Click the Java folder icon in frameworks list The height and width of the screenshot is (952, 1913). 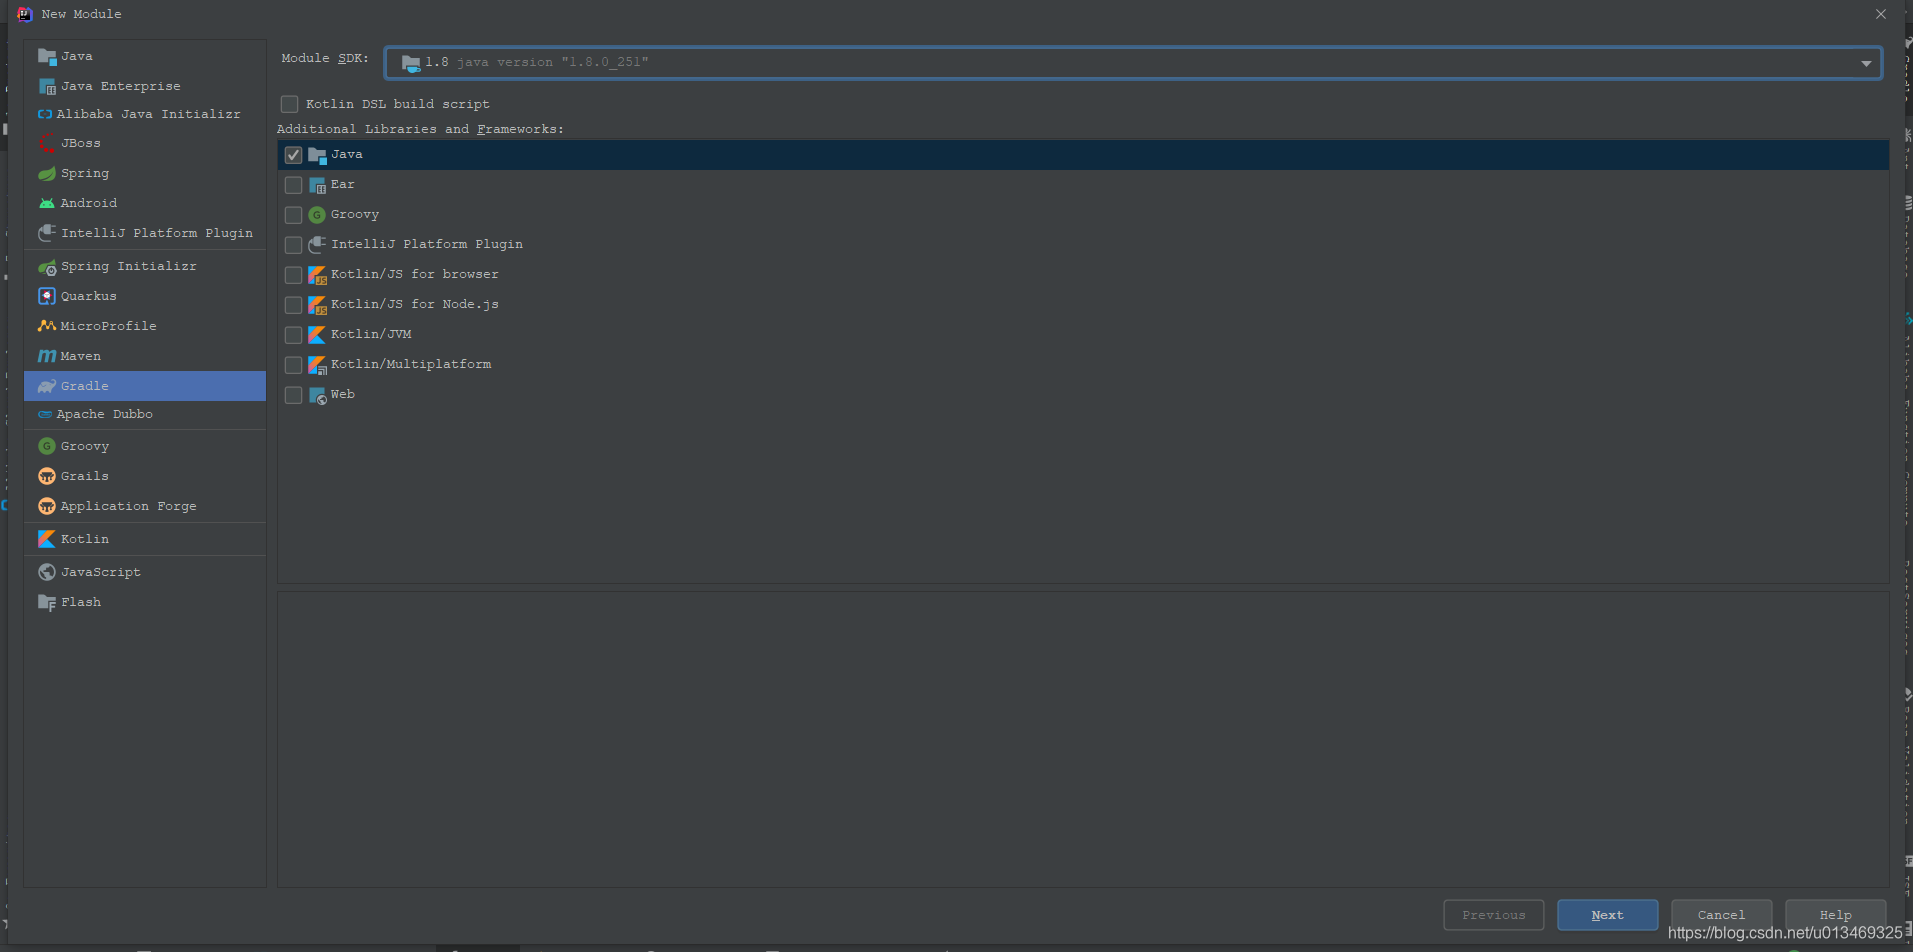pyautogui.click(x=318, y=156)
